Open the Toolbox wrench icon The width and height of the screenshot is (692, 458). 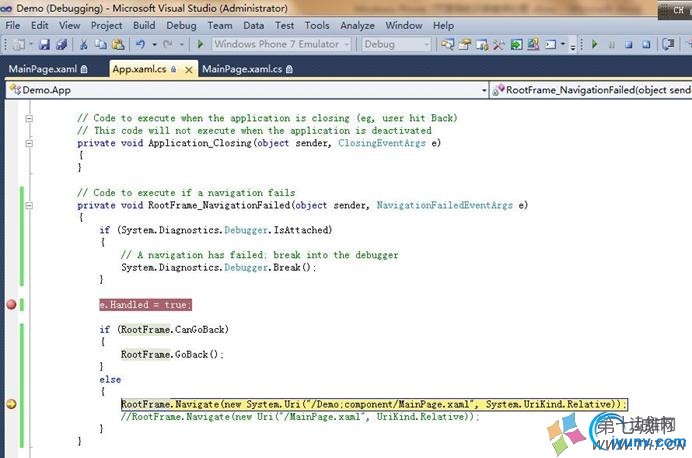[499, 44]
